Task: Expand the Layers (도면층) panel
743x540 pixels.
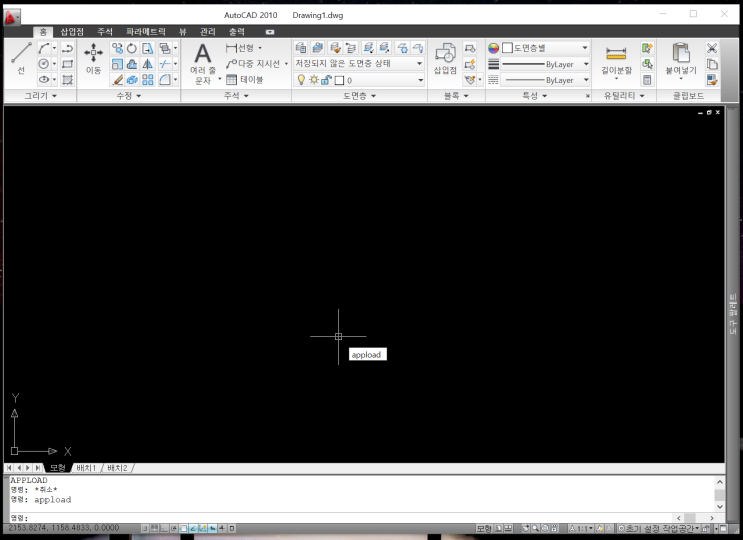Action: pos(359,96)
